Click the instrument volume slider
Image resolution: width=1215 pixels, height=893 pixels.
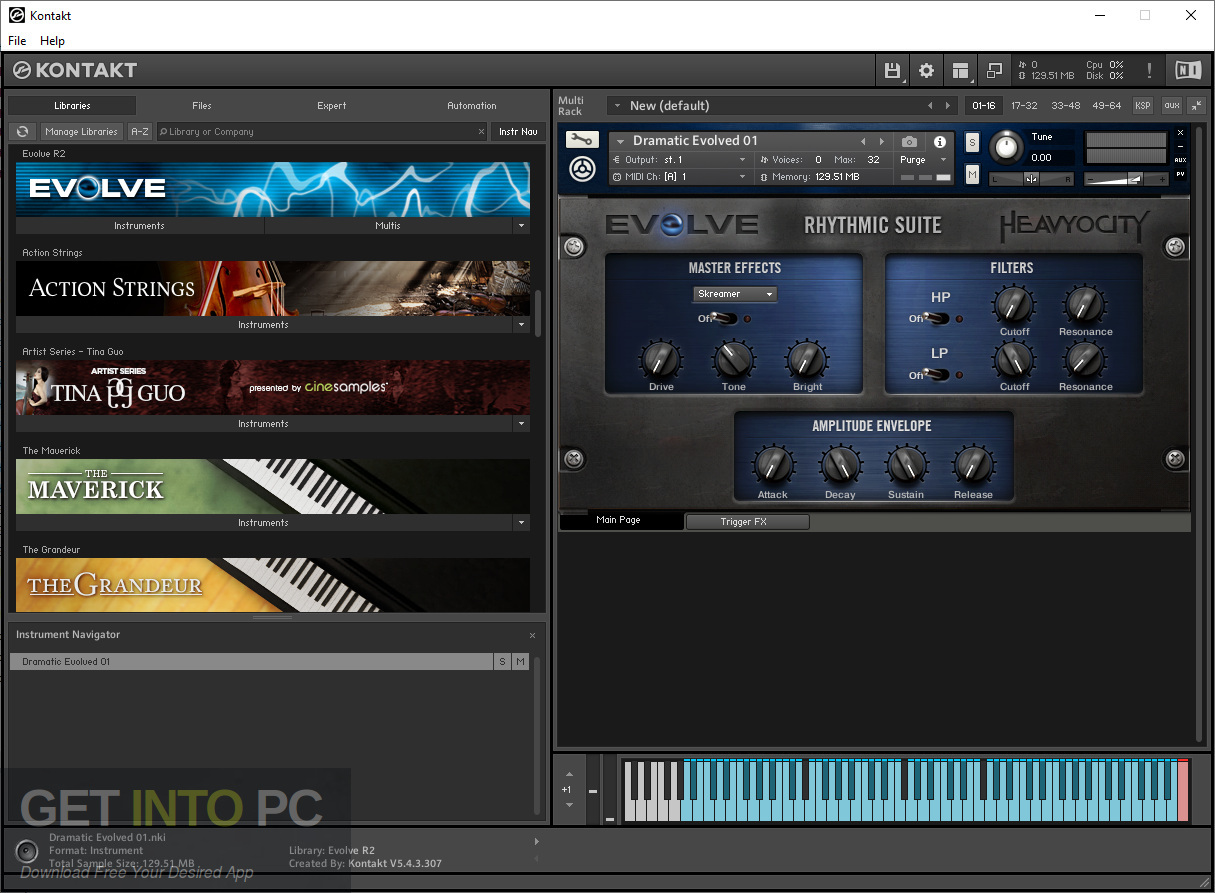tap(1127, 179)
